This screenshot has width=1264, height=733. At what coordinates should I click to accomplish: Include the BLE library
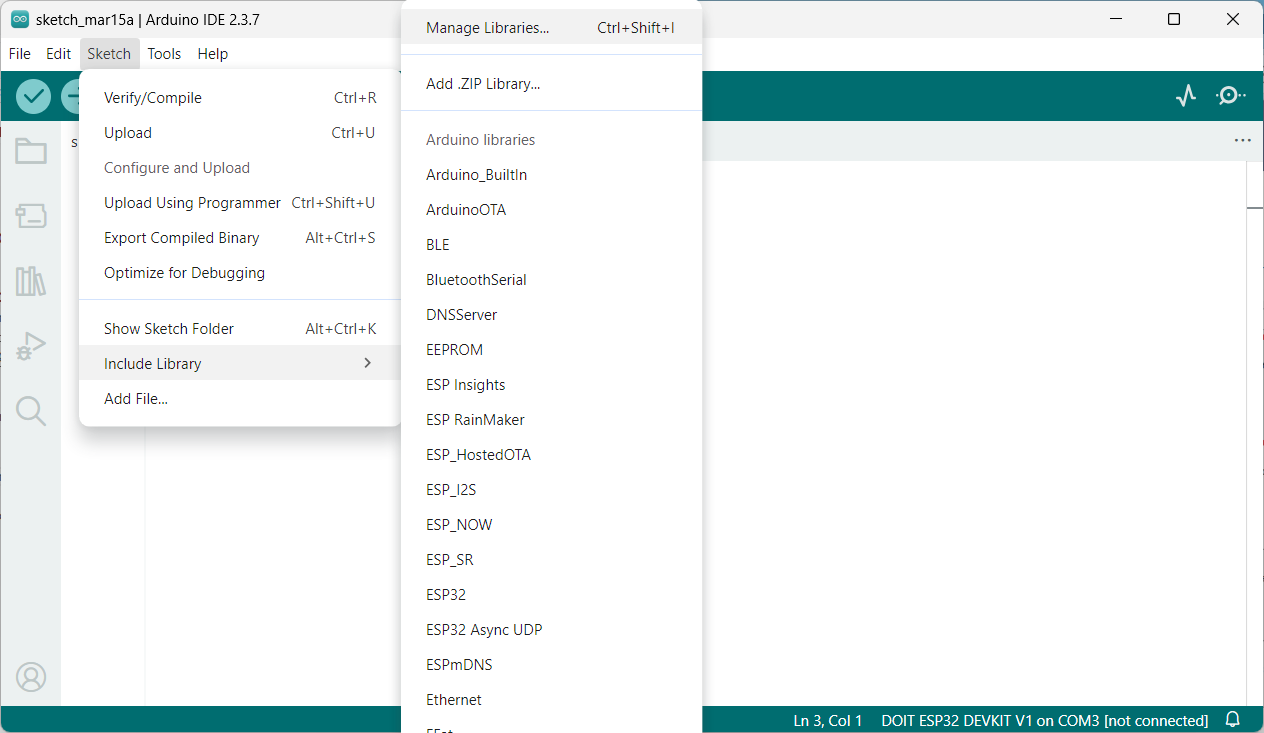tap(551, 245)
